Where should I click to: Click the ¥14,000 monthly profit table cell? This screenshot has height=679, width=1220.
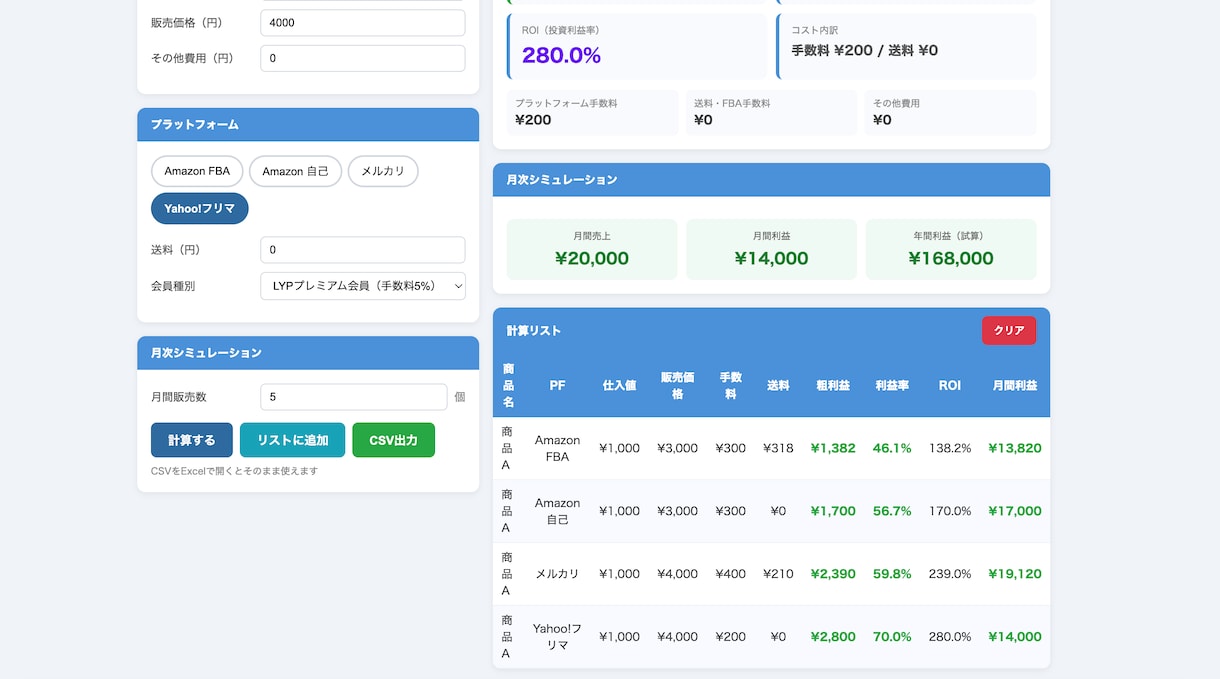click(1015, 637)
